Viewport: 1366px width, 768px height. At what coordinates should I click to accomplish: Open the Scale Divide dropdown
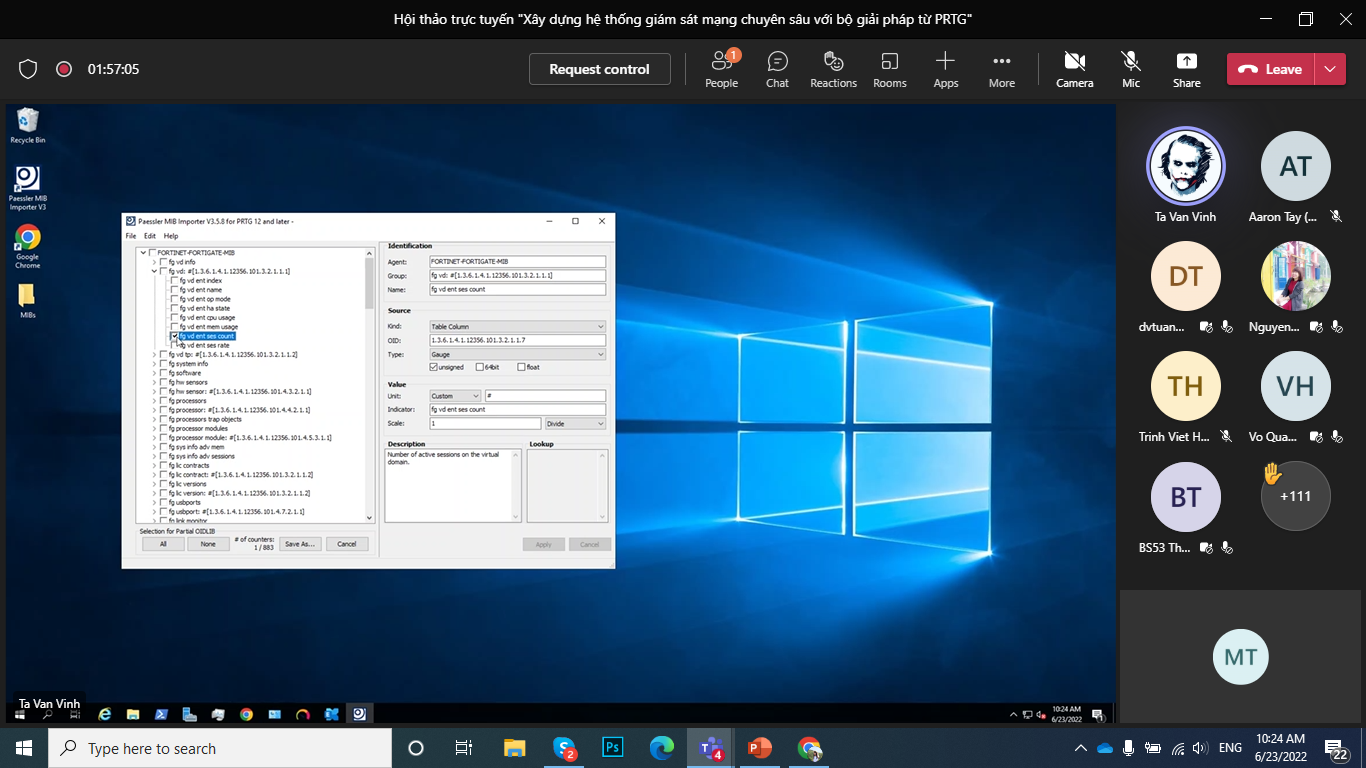click(575, 424)
